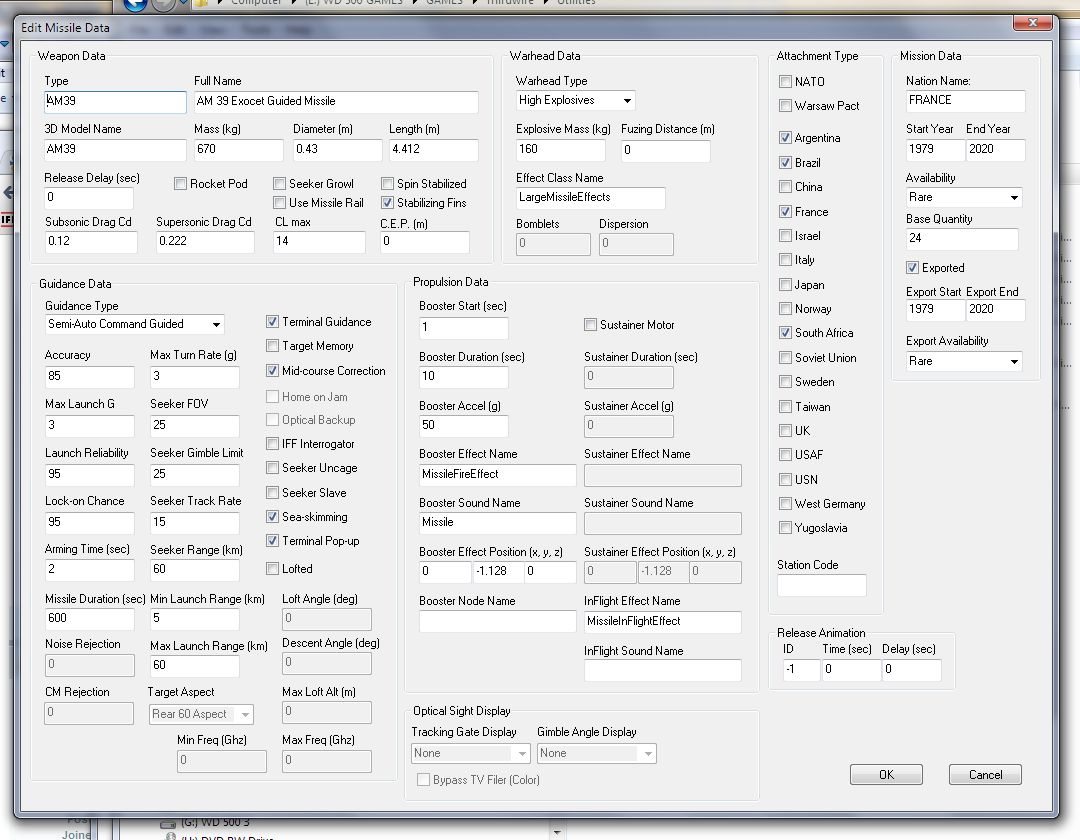Viewport: 1080px width, 840px height.
Task: Click the CL max field
Action: click(x=320, y=242)
